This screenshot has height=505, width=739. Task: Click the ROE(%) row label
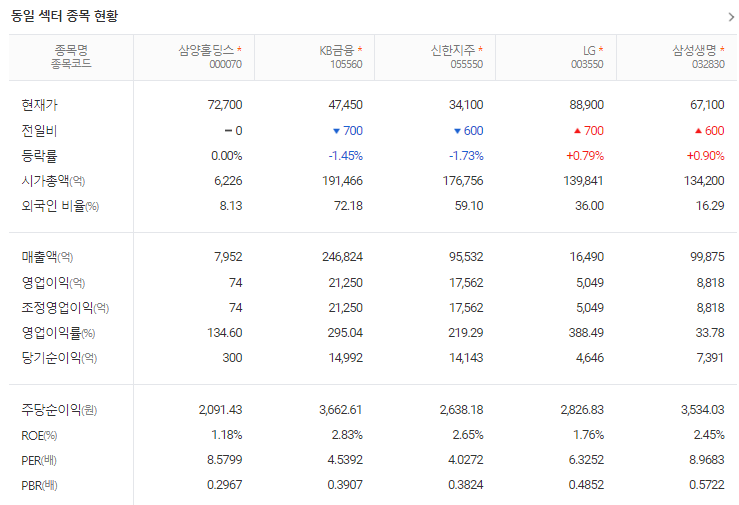39,435
